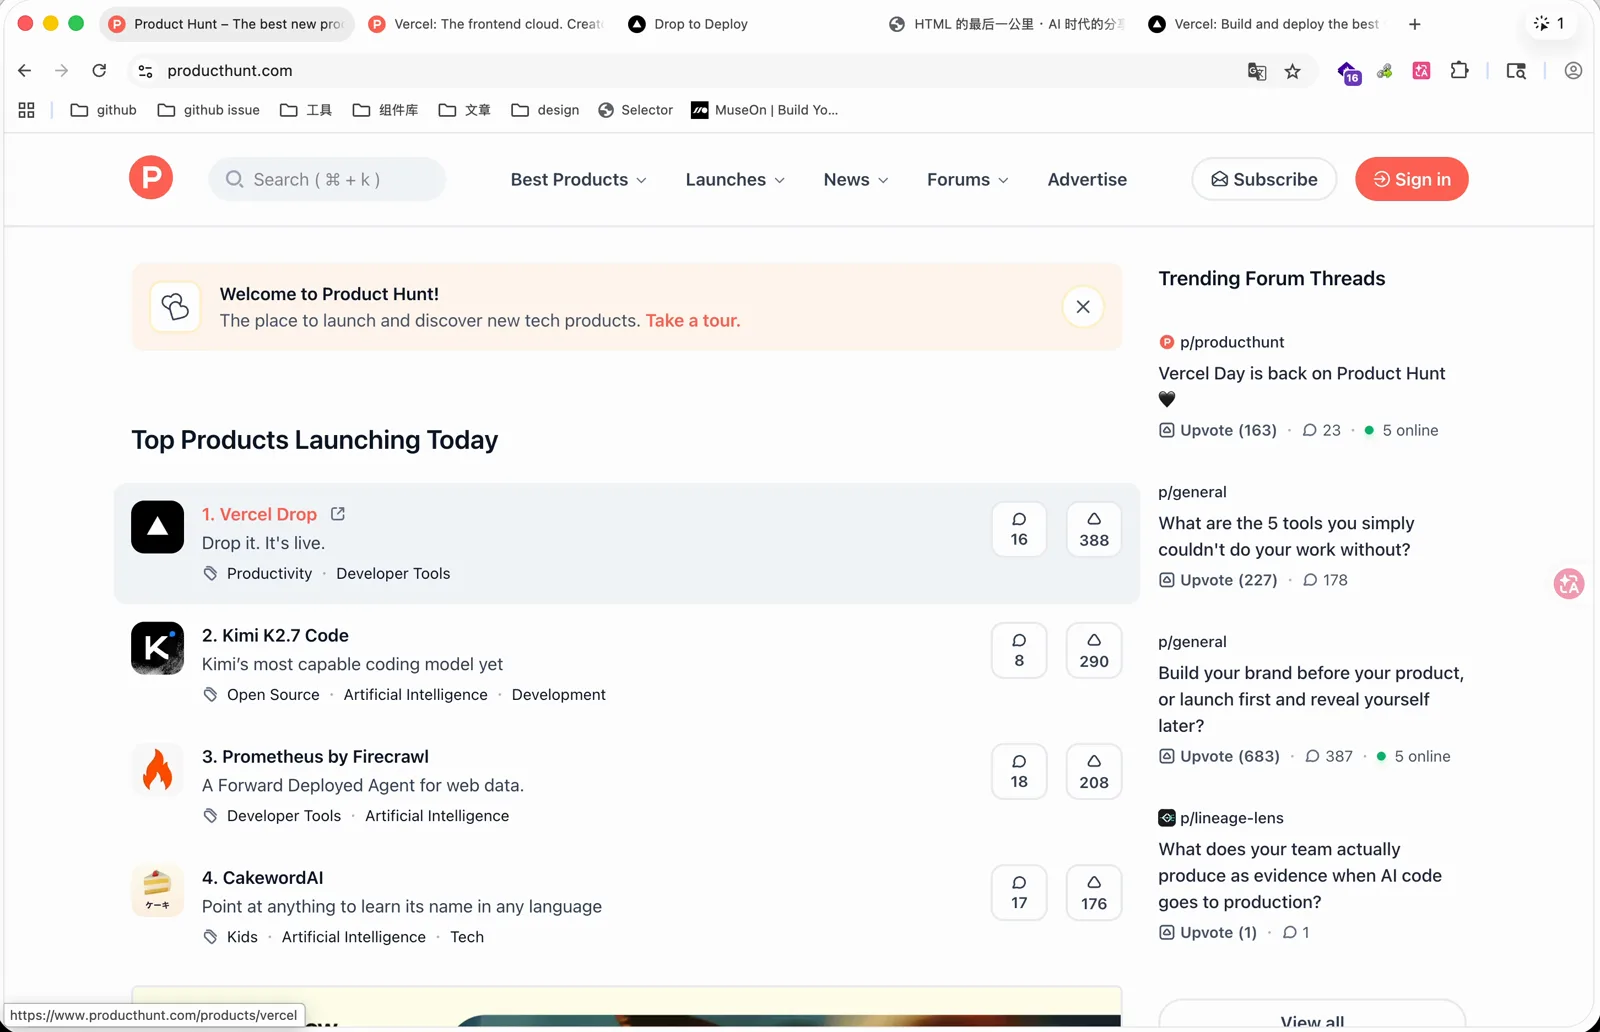The width and height of the screenshot is (1600, 1032).
Task: Upvote the Build your brand thread (683)
Action: (x=1219, y=756)
